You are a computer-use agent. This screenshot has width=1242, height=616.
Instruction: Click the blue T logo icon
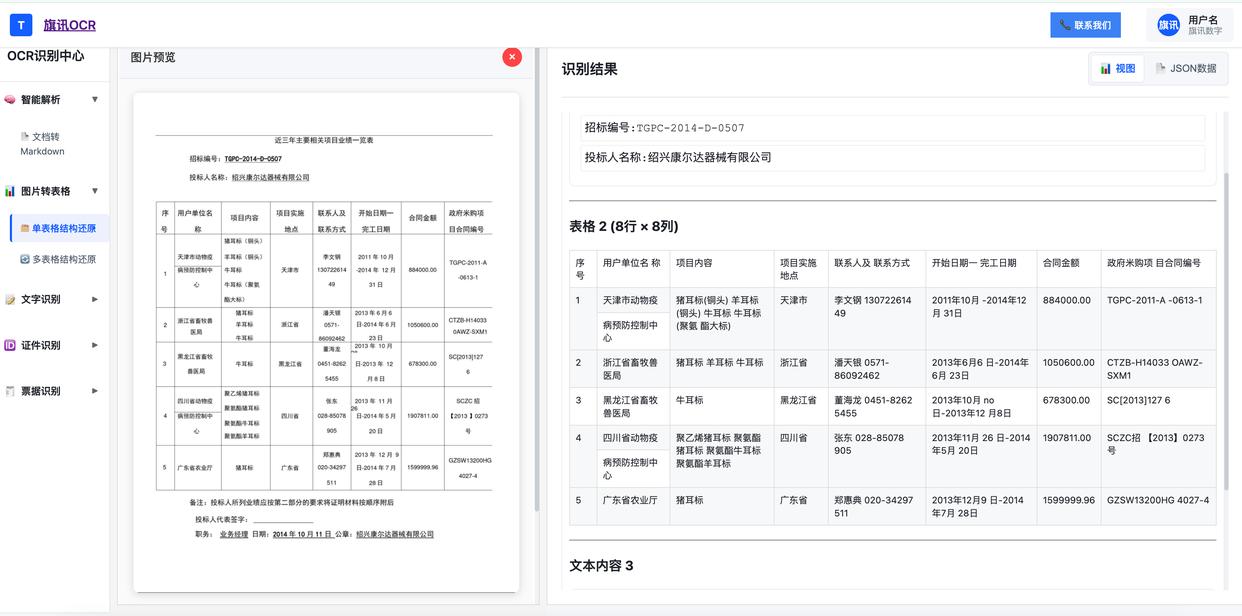(x=21, y=25)
